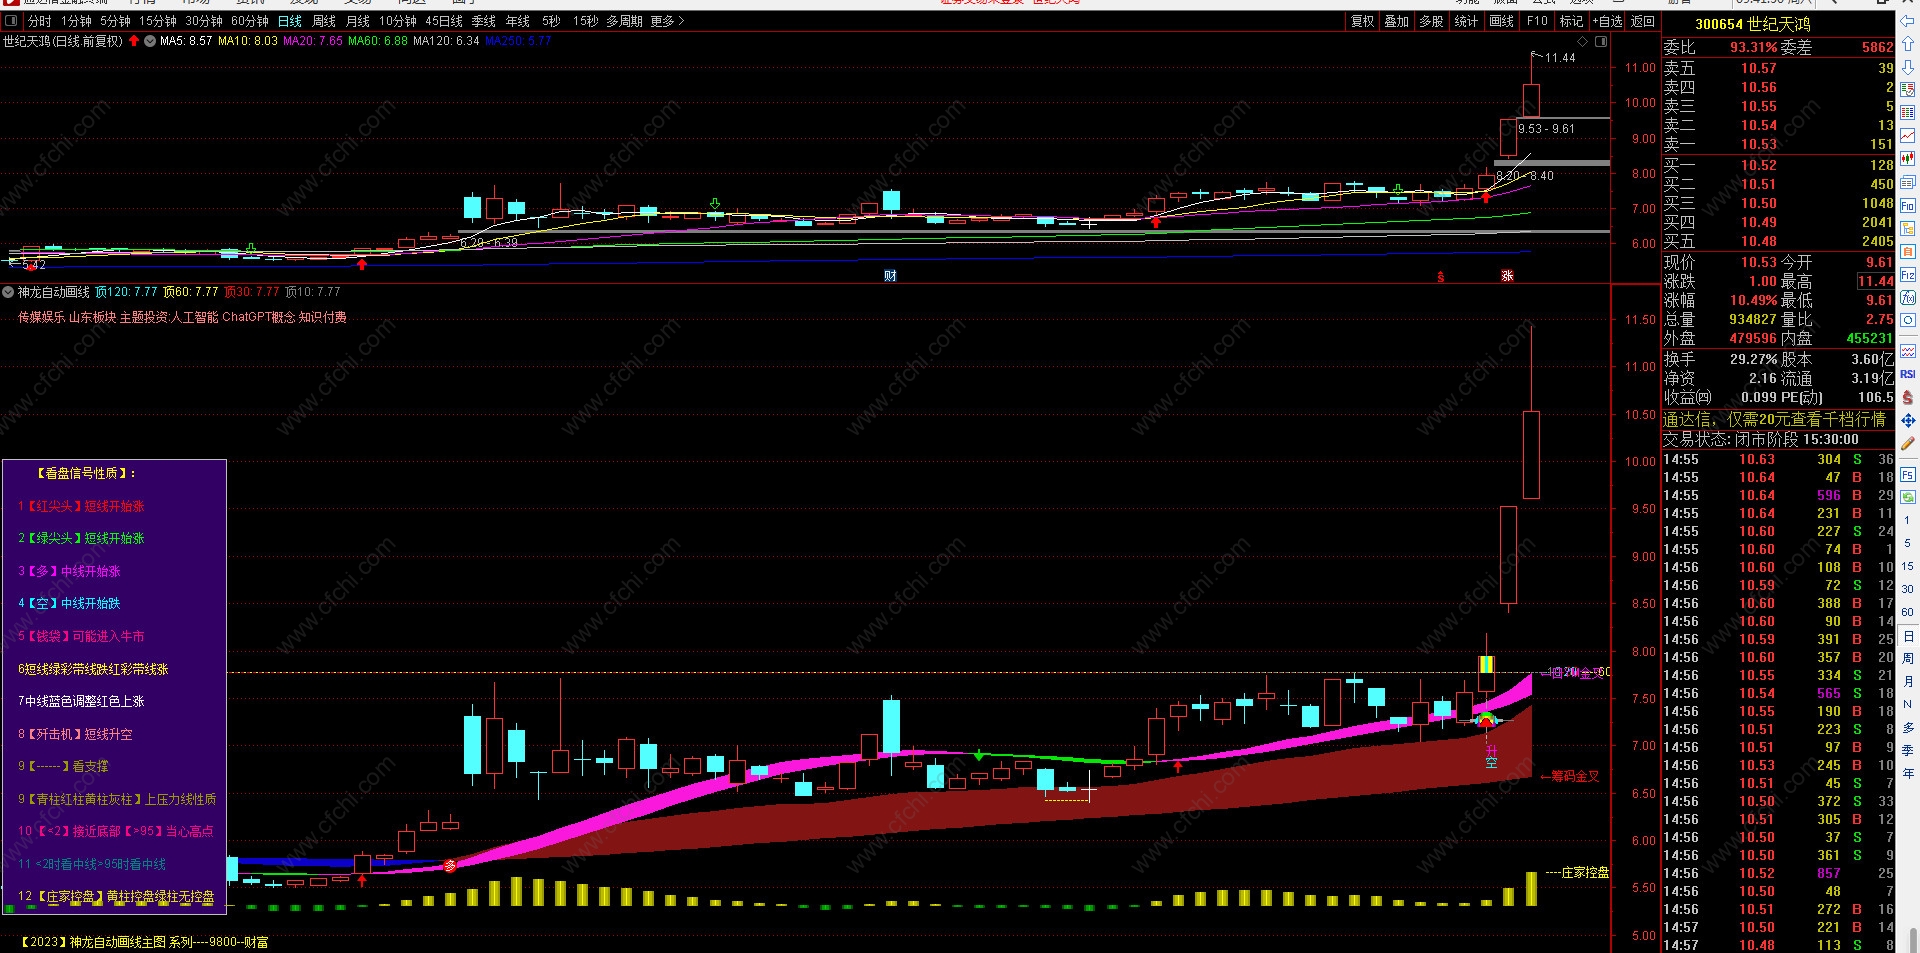Click the red $ marker below main chart

[1441, 276]
